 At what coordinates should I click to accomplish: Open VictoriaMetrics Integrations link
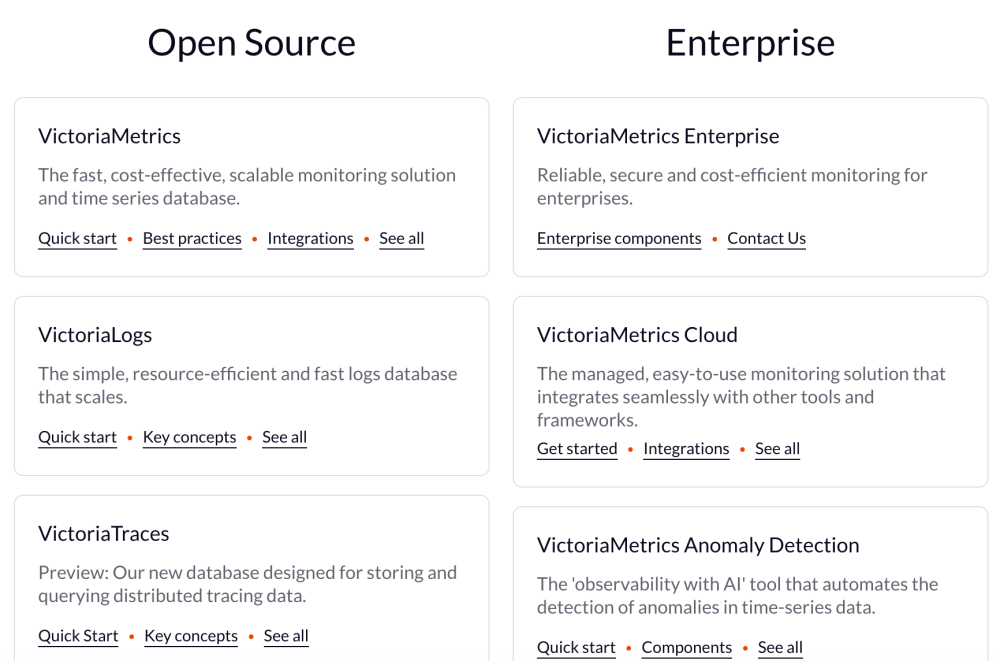310,238
